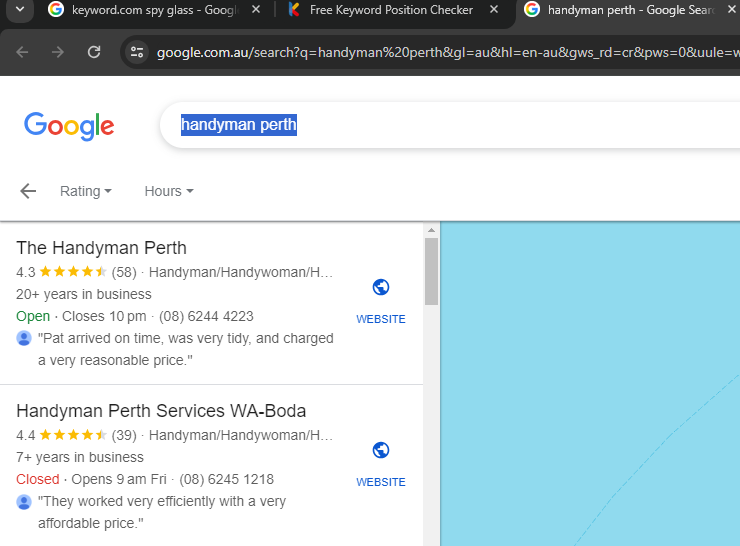
Task: Close the keyword.com spy glass tab
Action: point(256,9)
